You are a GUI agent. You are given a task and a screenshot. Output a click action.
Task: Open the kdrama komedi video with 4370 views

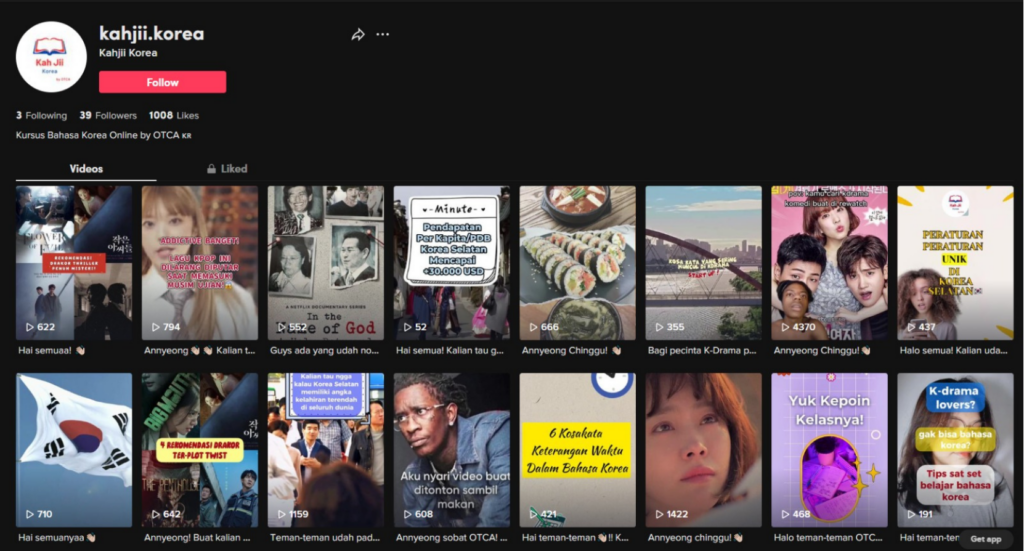point(829,262)
